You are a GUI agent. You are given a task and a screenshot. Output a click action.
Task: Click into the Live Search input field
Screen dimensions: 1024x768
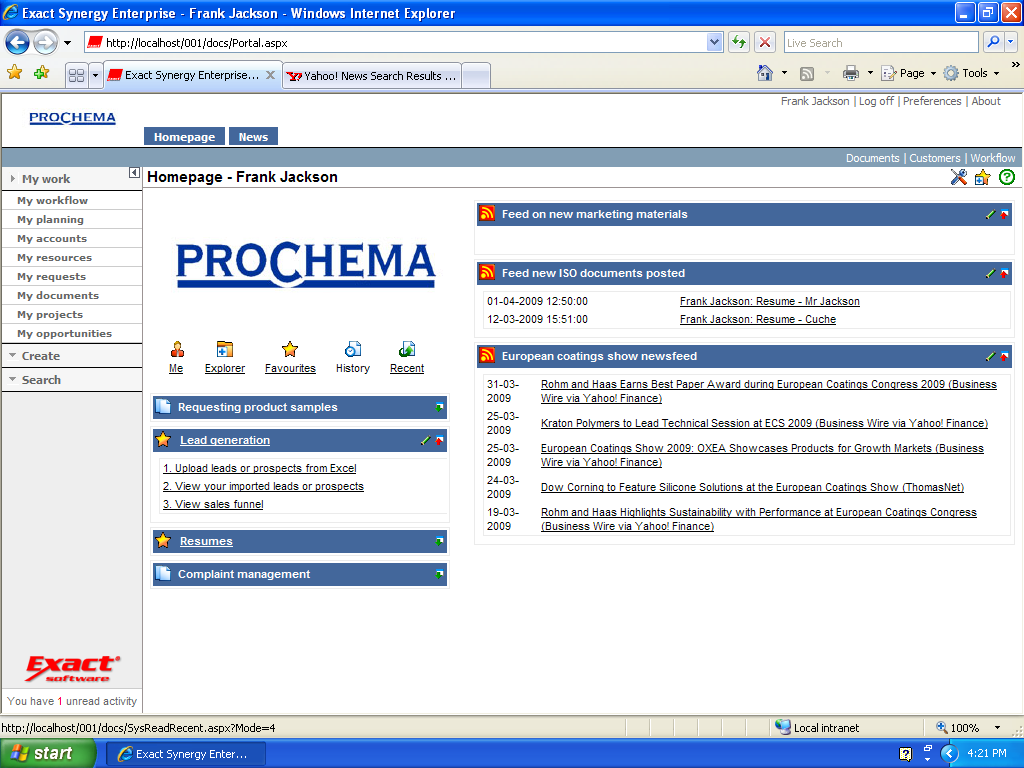tap(881, 42)
